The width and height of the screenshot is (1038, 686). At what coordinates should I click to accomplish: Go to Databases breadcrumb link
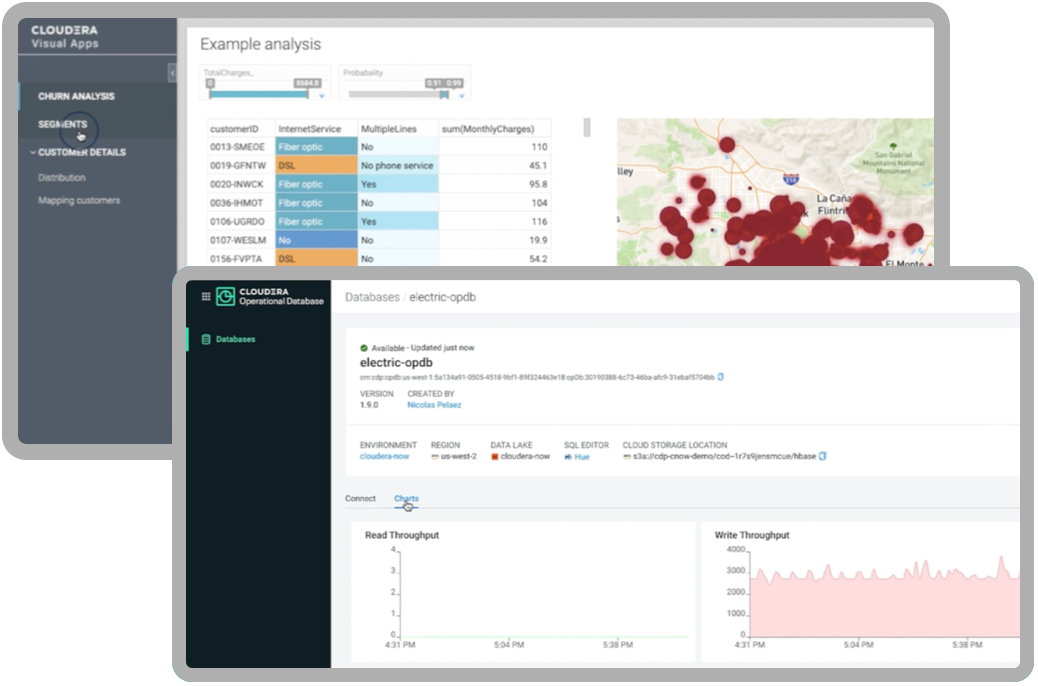(x=372, y=297)
